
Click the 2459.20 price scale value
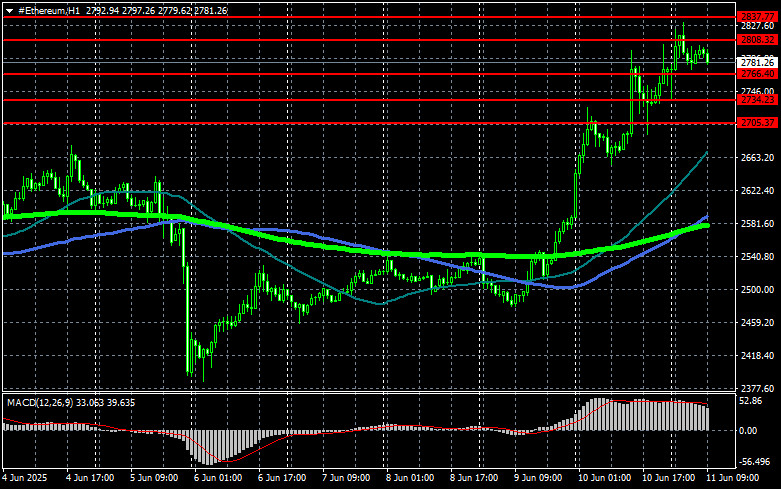(757, 323)
